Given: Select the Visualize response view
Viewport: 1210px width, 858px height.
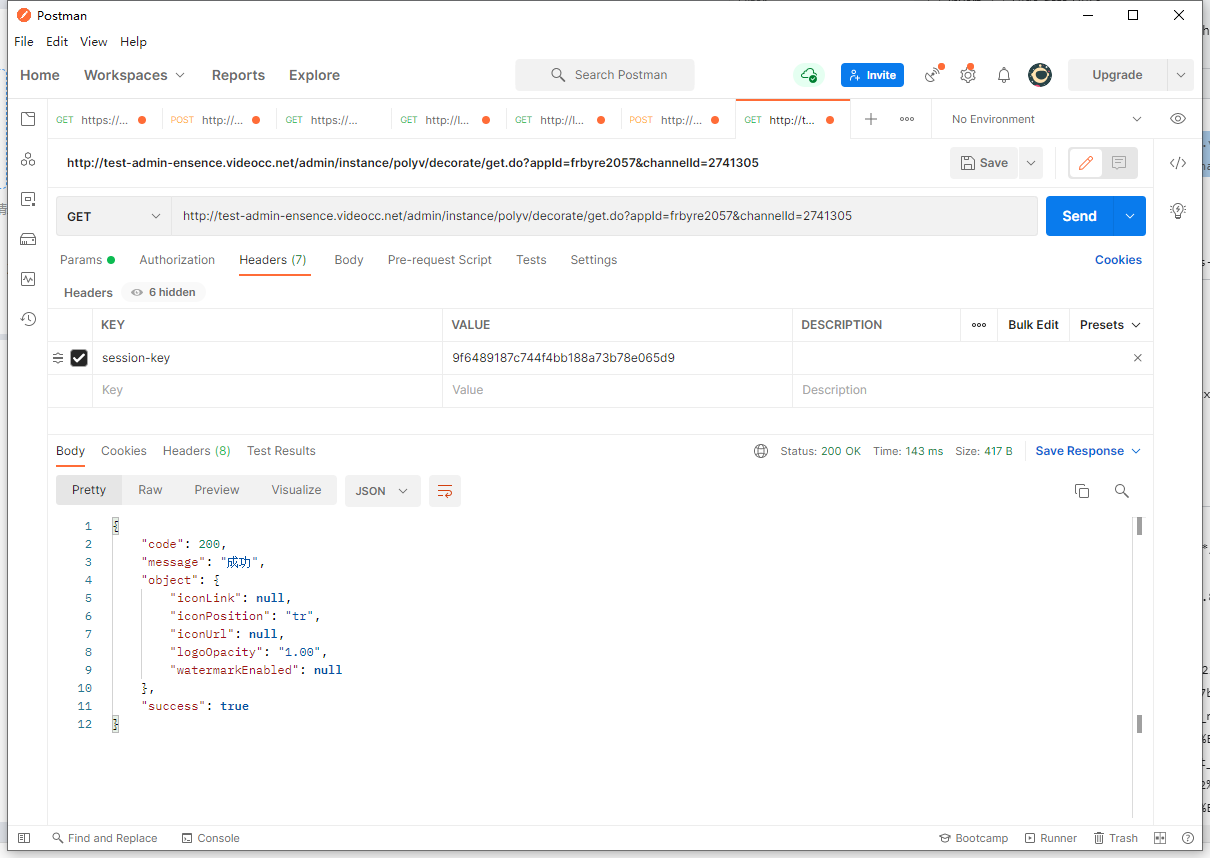Looking at the screenshot, I should tap(296, 490).
